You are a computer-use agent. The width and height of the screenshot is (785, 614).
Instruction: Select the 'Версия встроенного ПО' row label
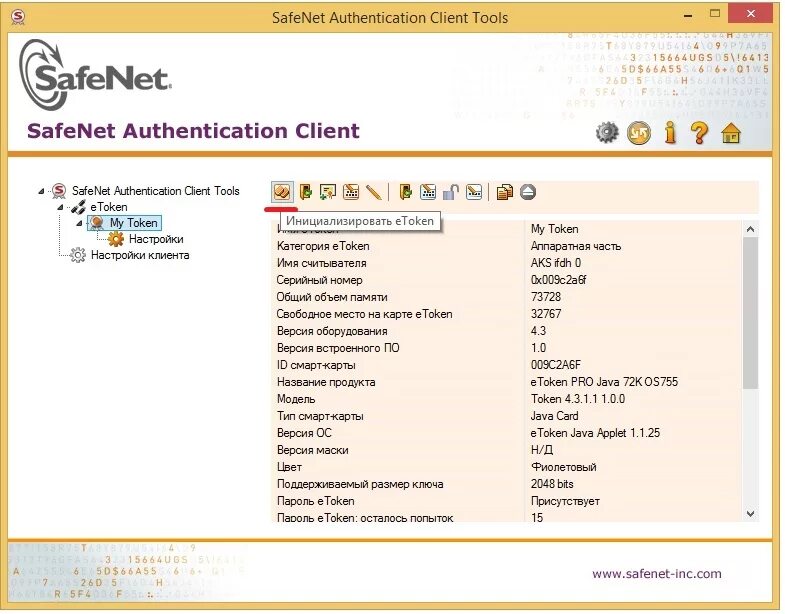(x=338, y=348)
